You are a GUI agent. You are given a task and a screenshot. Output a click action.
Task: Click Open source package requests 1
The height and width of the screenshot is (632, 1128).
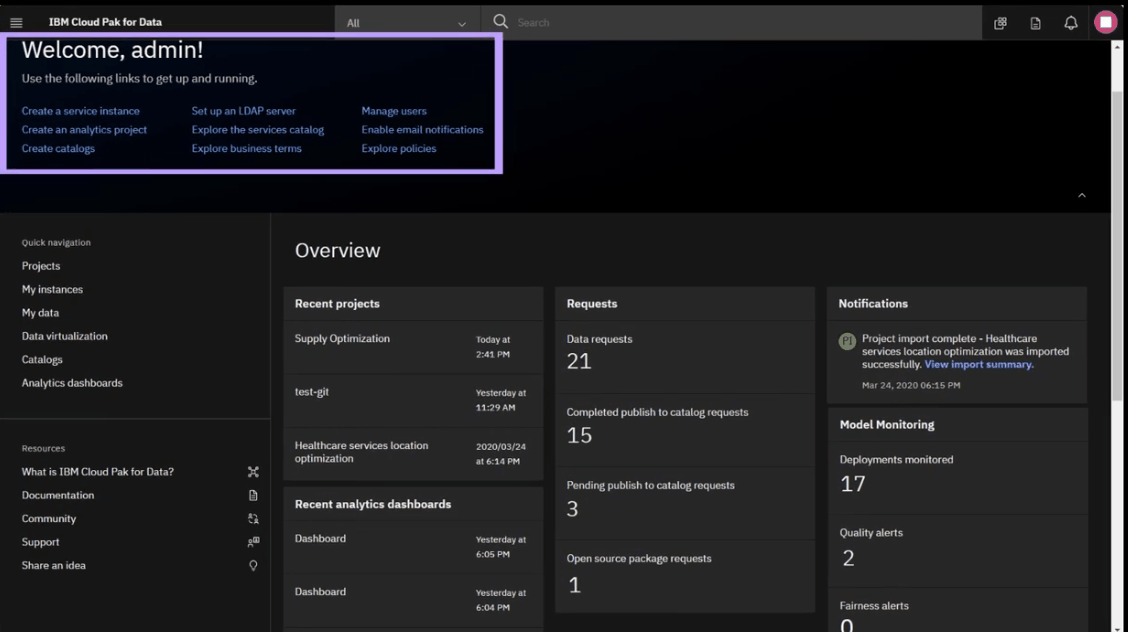click(x=574, y=585)
